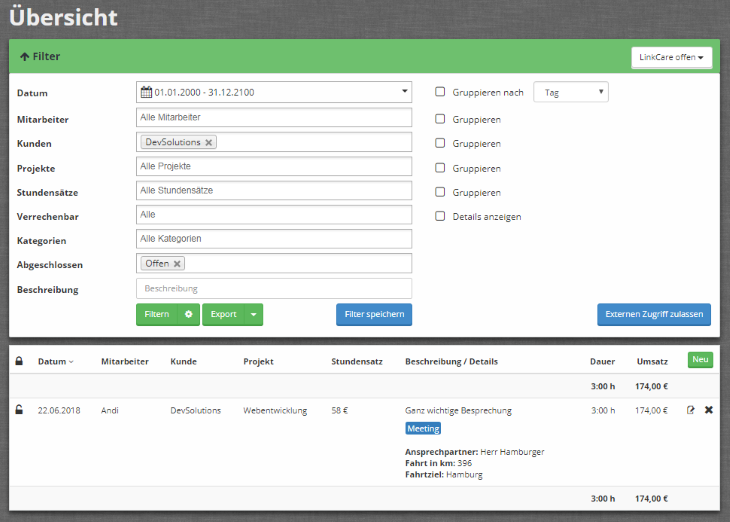This screenshot has width=730, height=522.
Task: Sort table by Datum column header
Action: click(x=55, y=361)
